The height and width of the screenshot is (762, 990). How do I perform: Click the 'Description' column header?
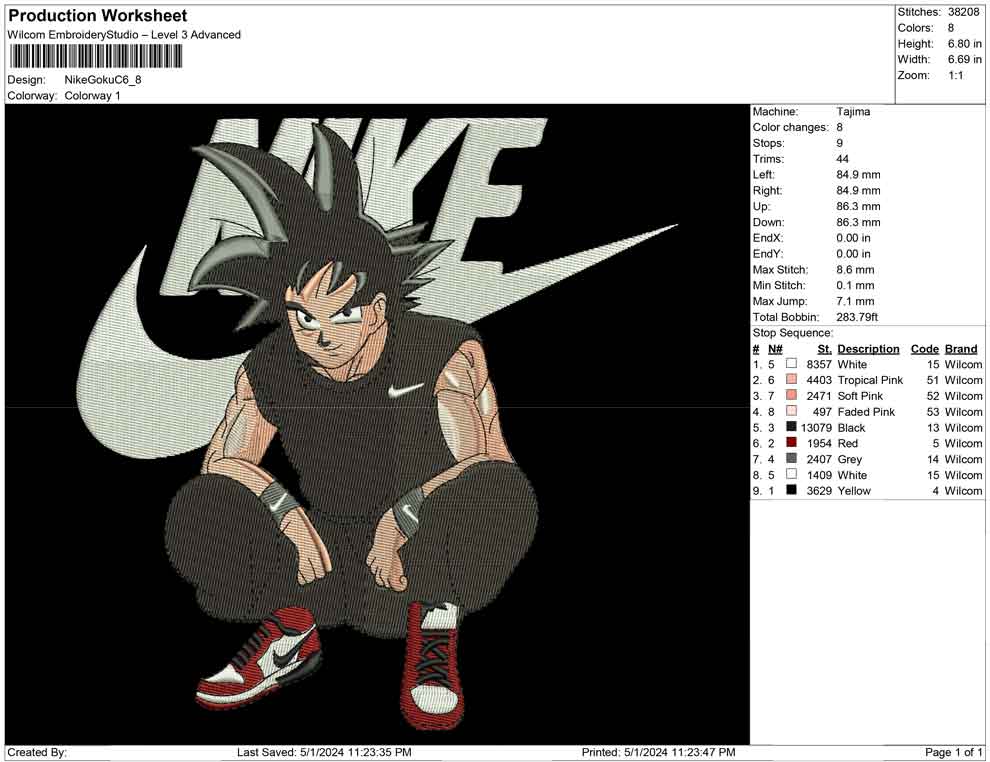point(868,348)
